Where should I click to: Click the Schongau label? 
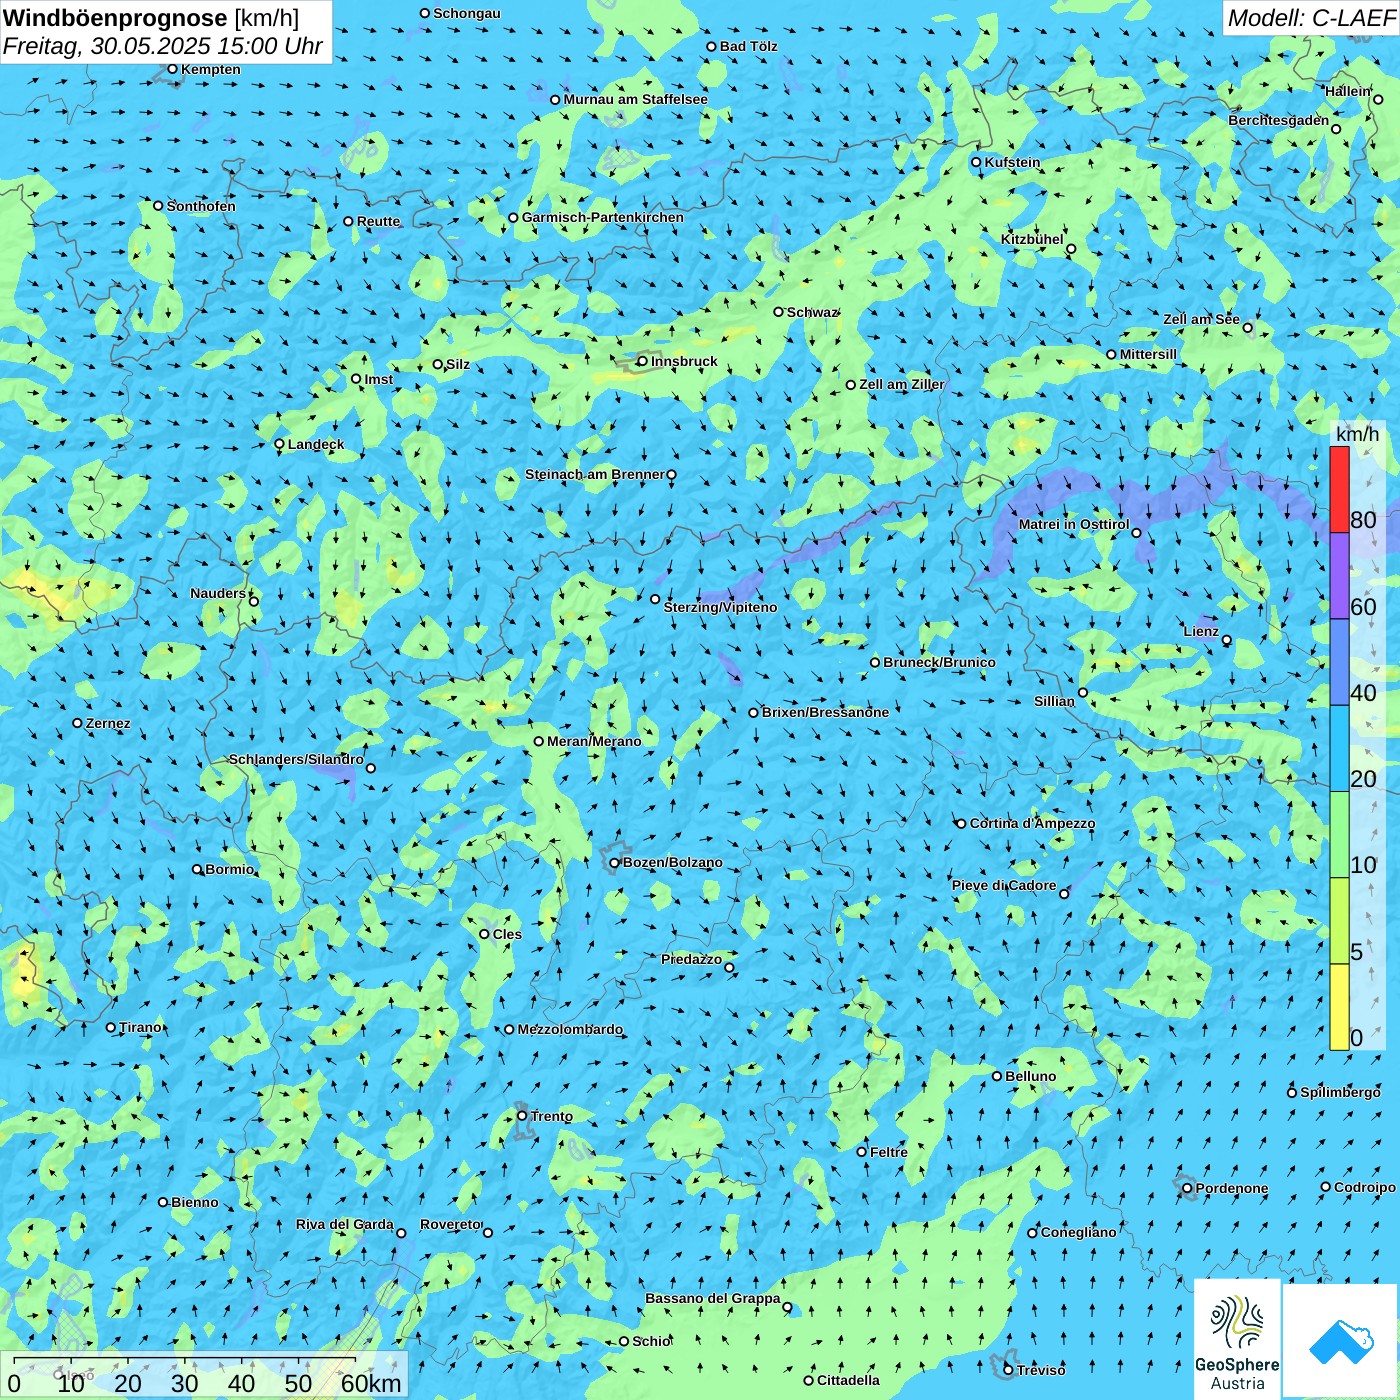(467, 13)
